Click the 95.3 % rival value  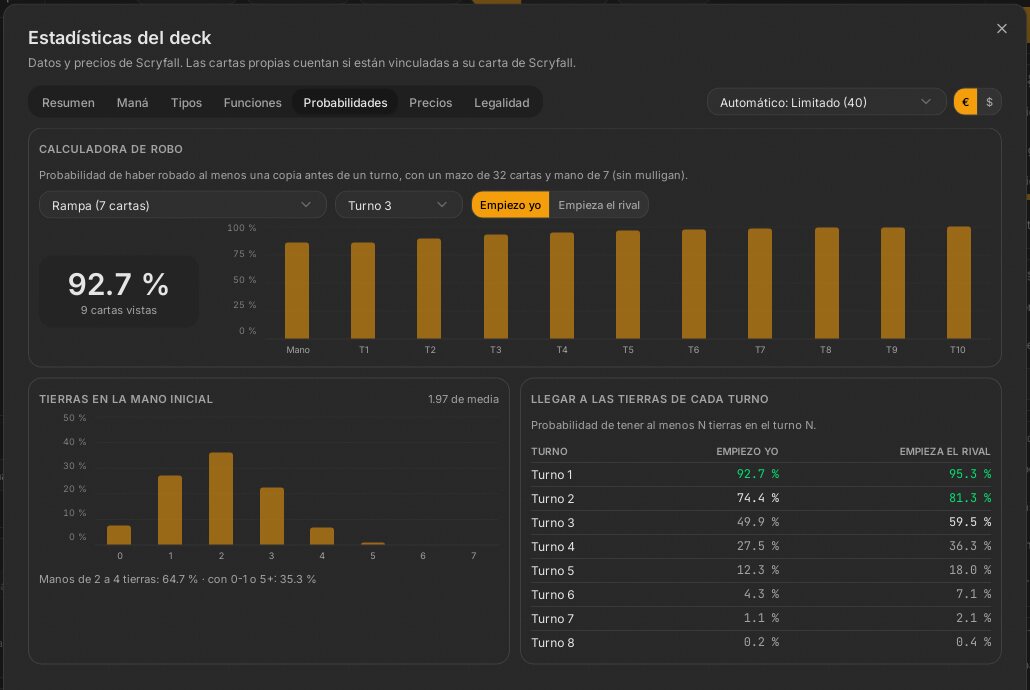tap(970, 474)
